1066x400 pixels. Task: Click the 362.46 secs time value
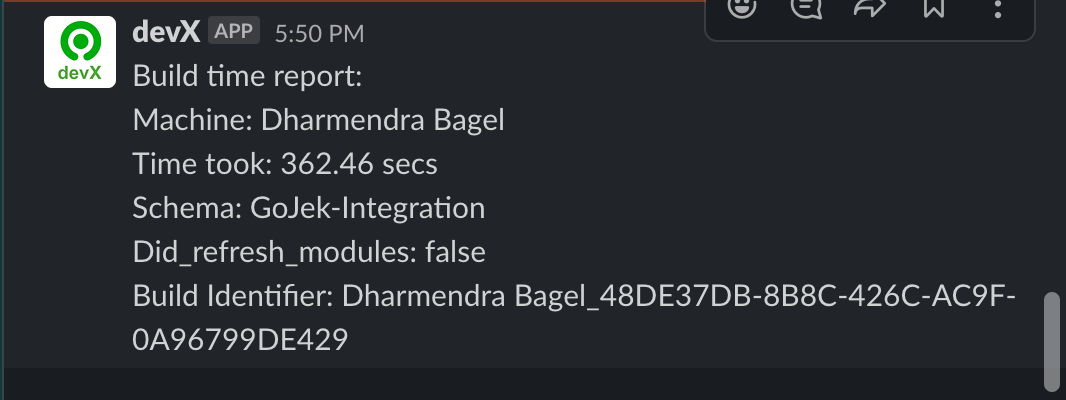(359, 164)
